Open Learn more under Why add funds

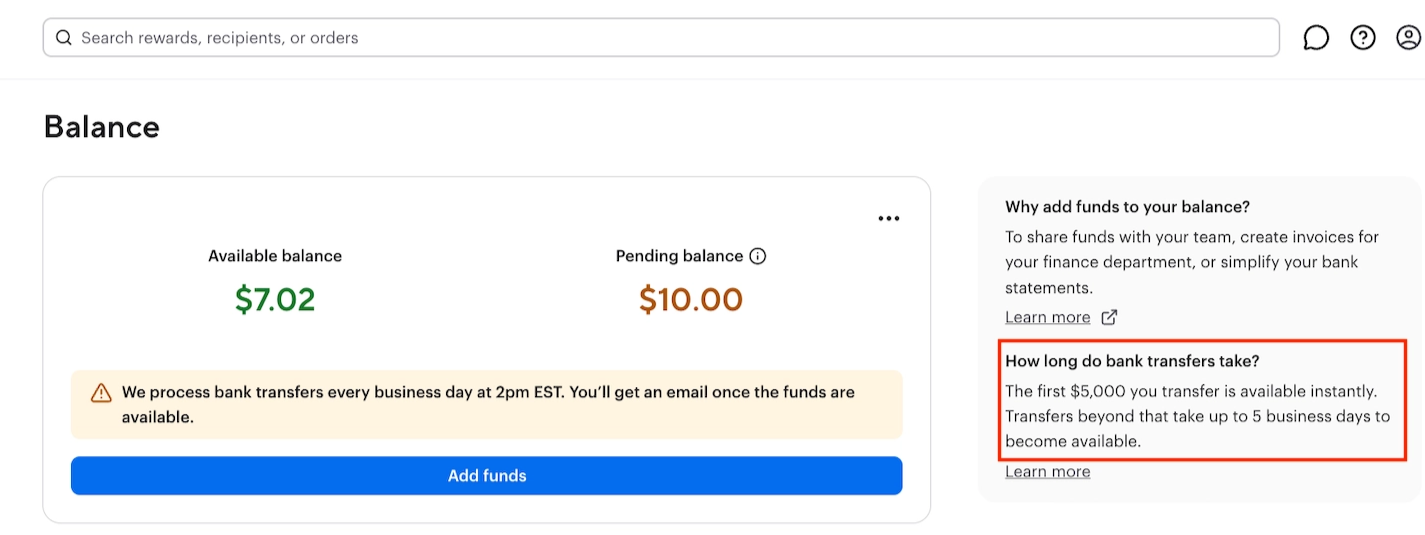(1047, 317)
